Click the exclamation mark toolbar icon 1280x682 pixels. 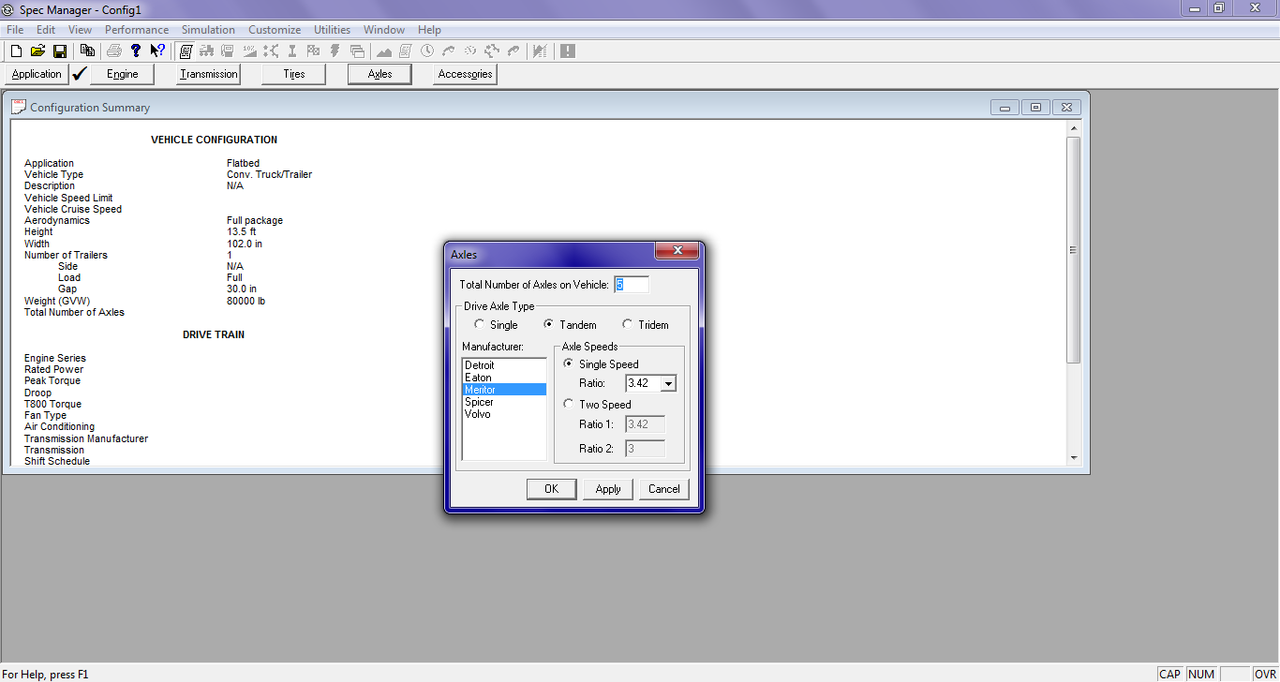[x=567, y=51]
